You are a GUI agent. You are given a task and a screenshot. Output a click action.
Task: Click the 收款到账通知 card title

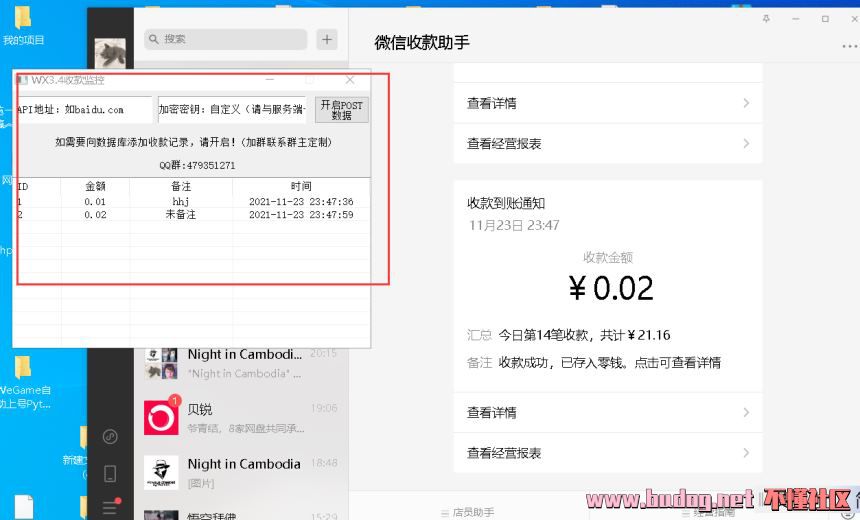pos(506,204)
